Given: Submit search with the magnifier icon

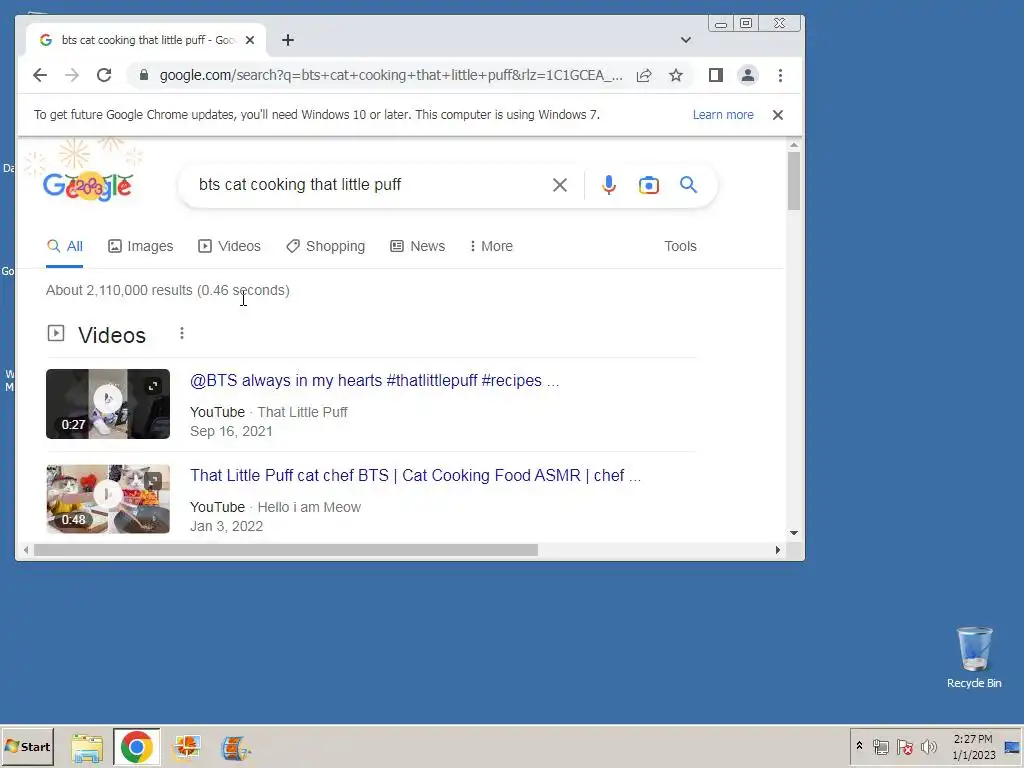Looking at the screenshot, I should point(688,185).
